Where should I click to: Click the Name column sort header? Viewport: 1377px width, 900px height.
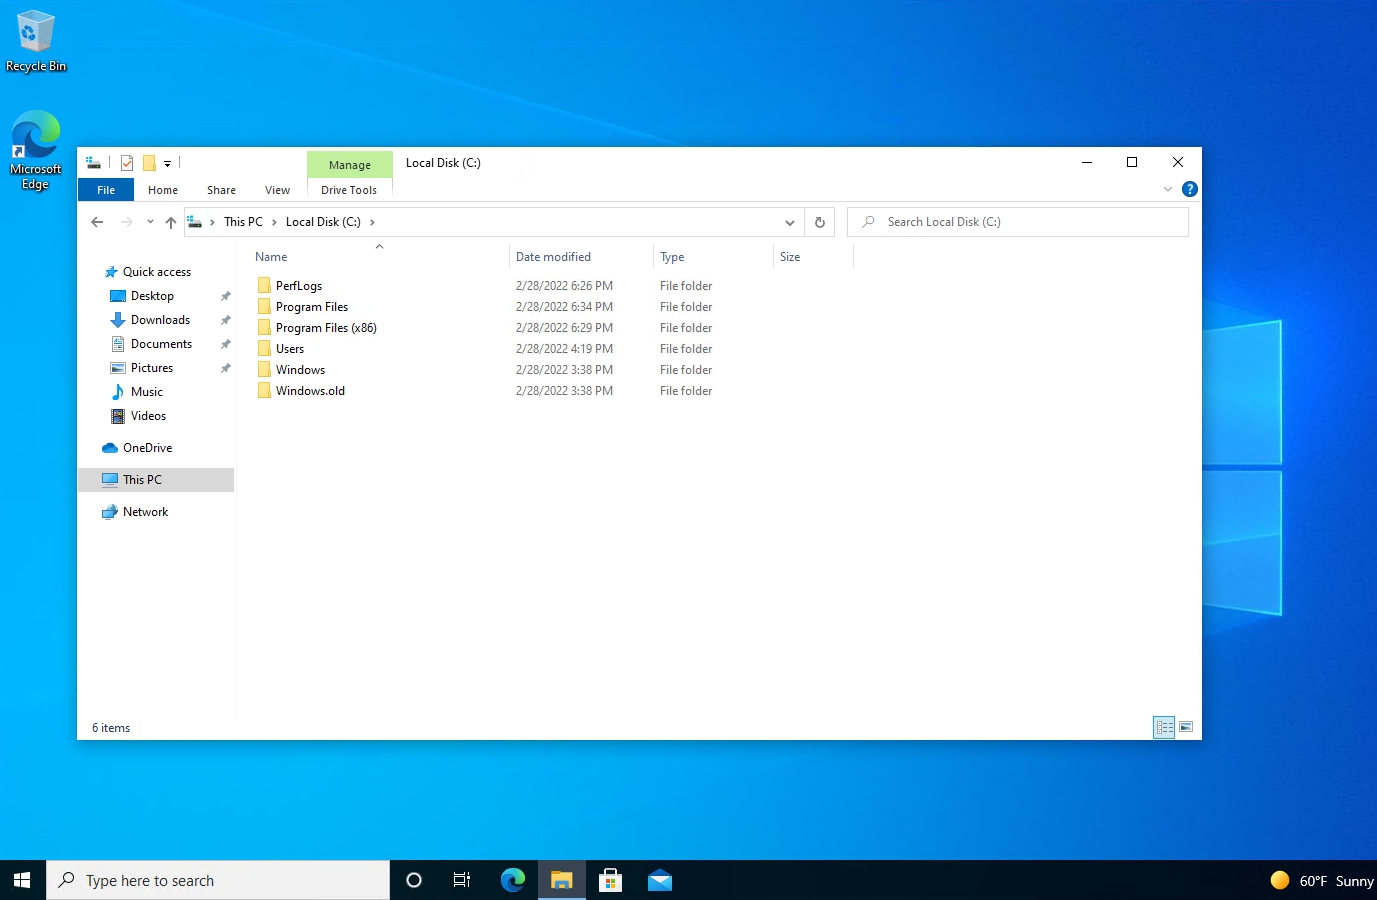coord(270,256)
